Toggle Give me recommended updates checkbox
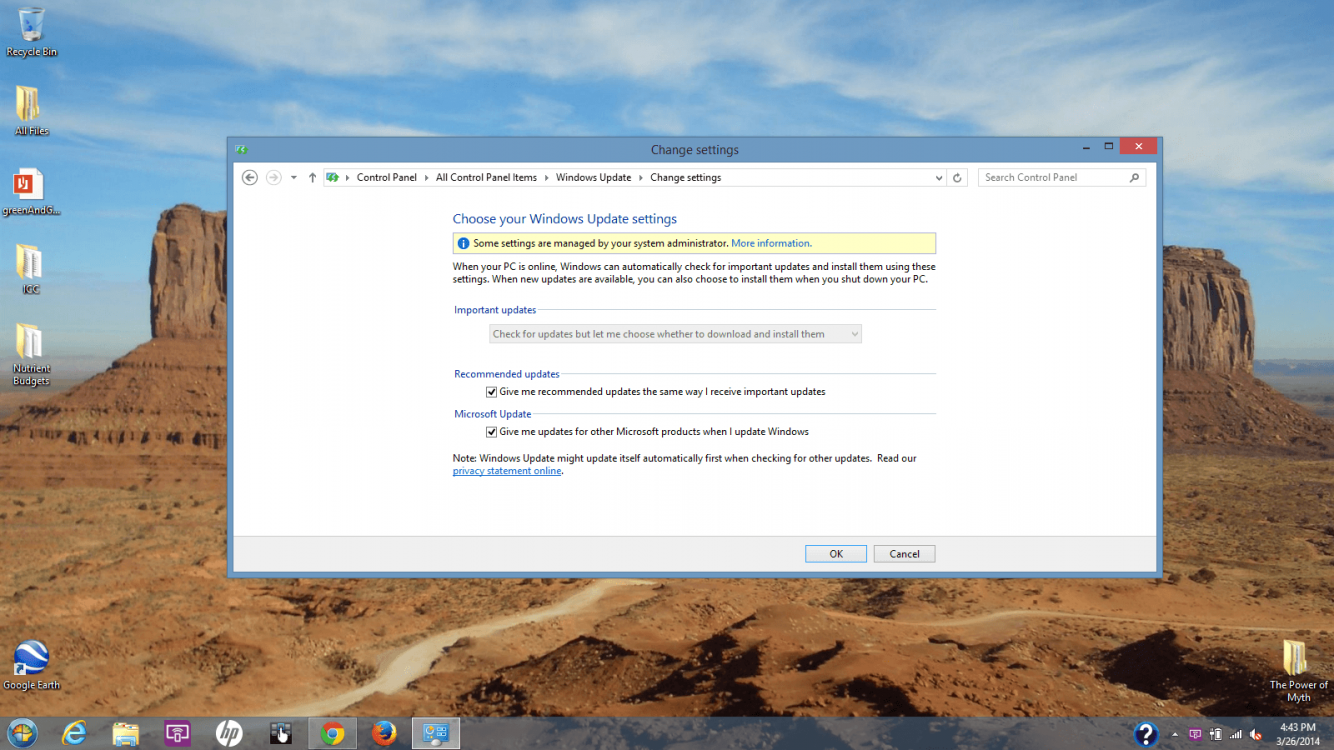 491,392
